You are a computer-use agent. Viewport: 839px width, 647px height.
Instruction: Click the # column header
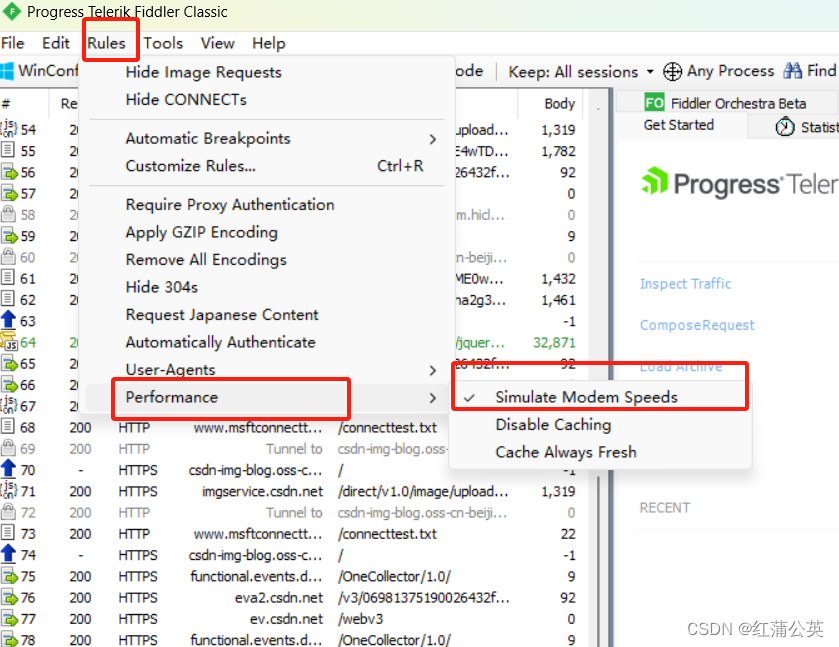6,103
